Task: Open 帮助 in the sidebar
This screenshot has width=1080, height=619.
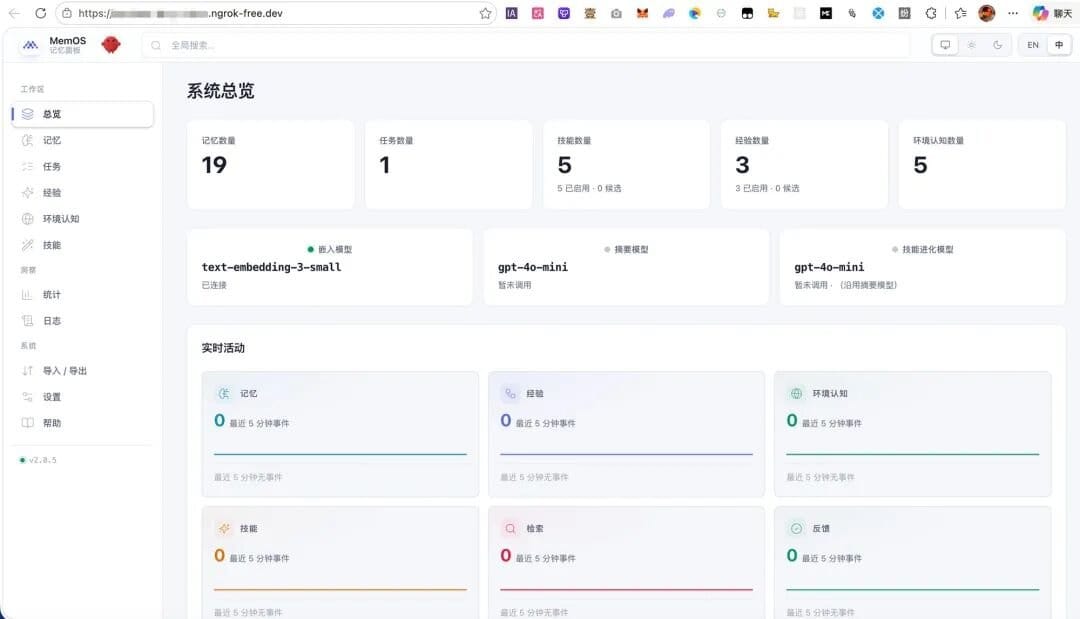Action: 82,423
